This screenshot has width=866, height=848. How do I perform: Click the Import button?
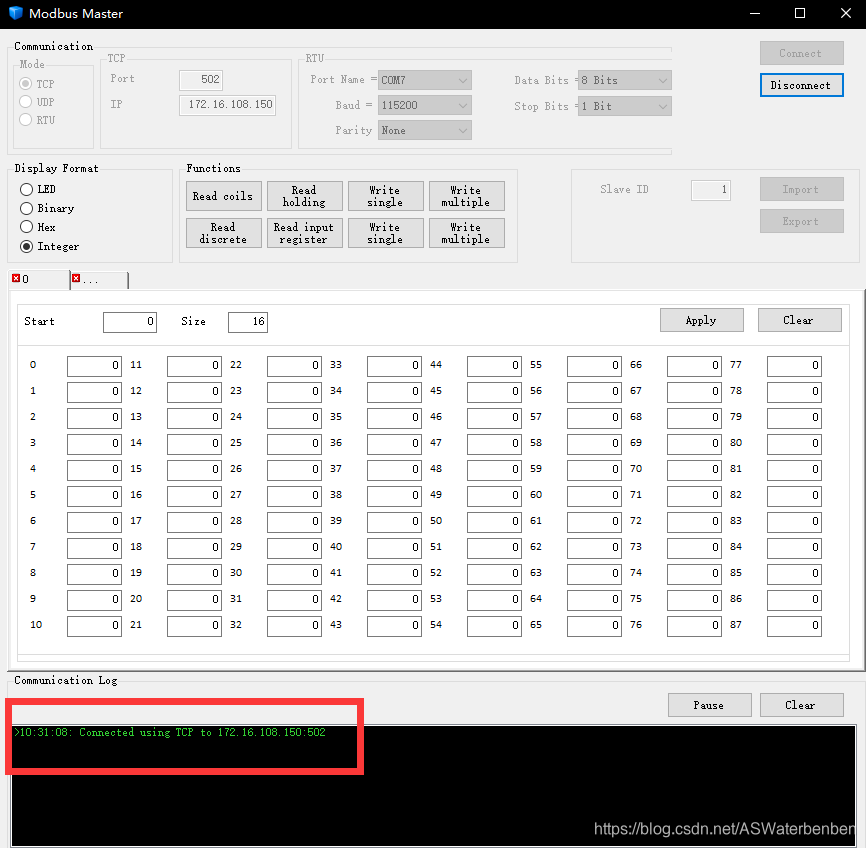tap(801, 189)
